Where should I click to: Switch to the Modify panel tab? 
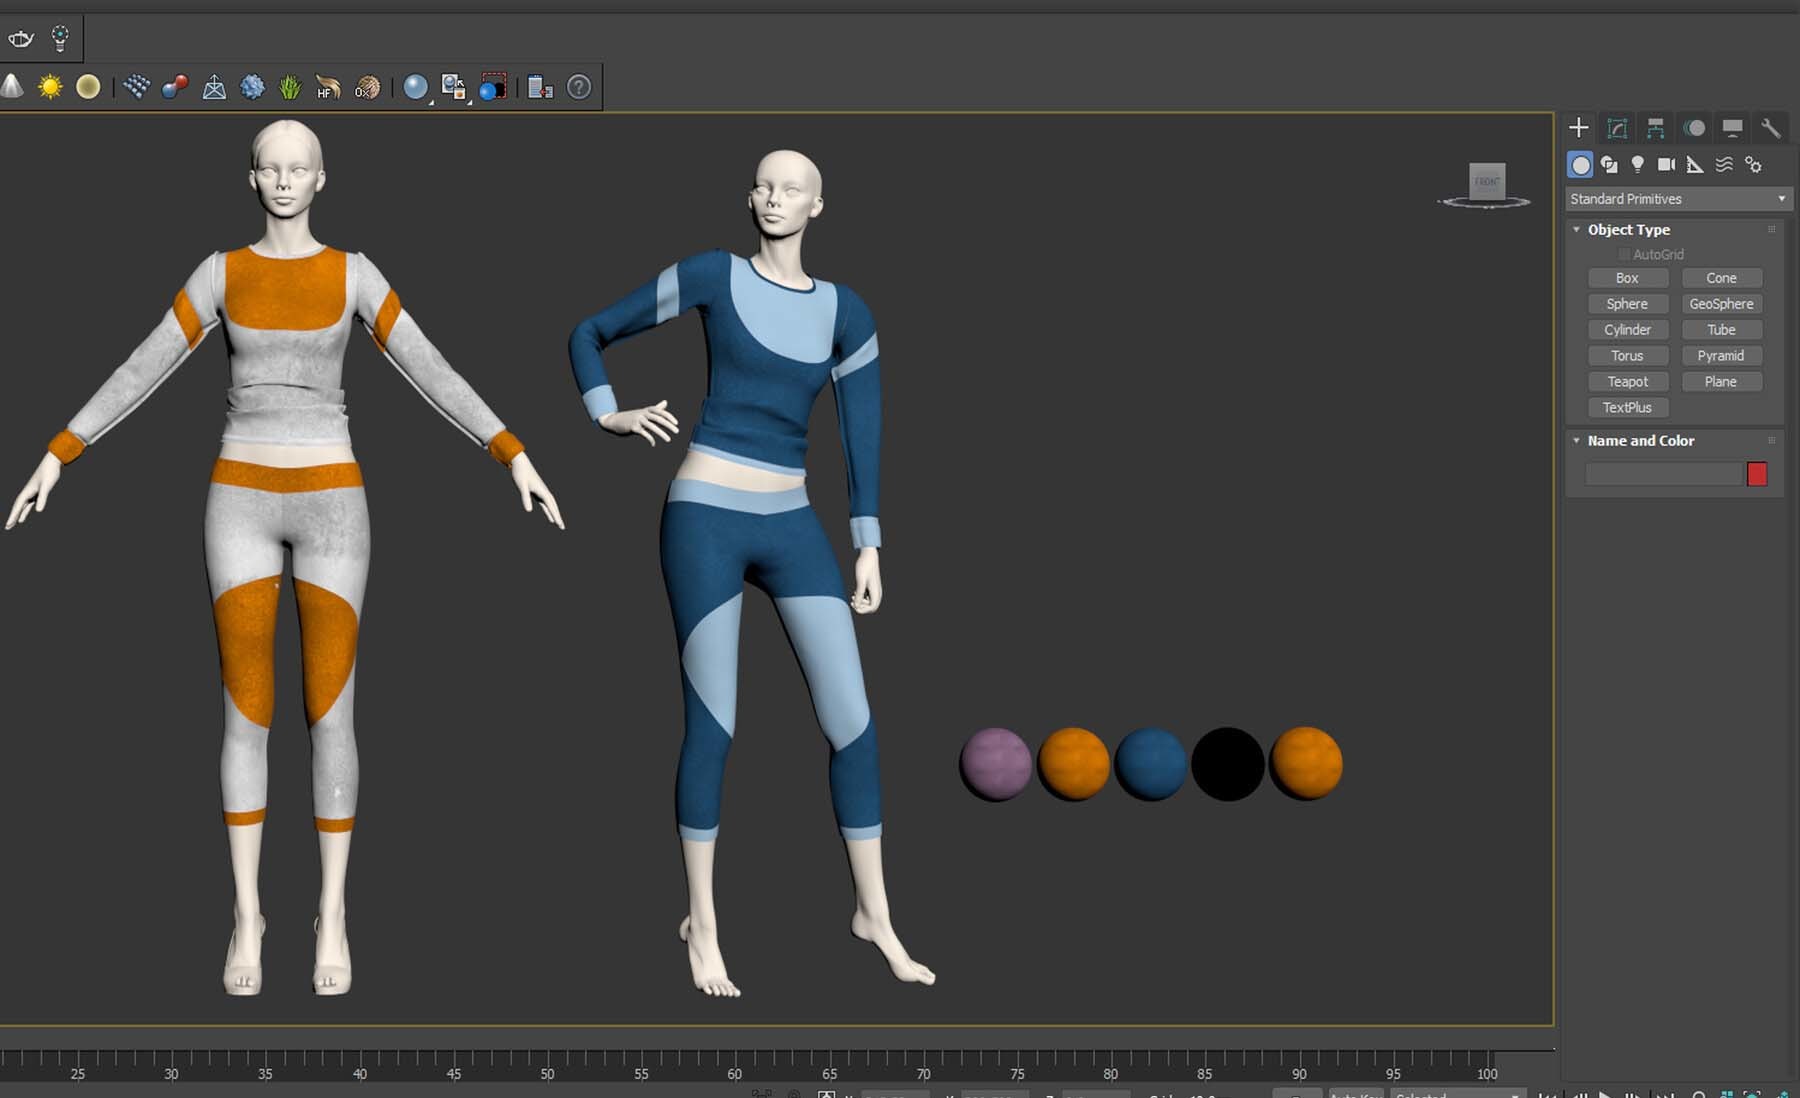coord(1617,128)
